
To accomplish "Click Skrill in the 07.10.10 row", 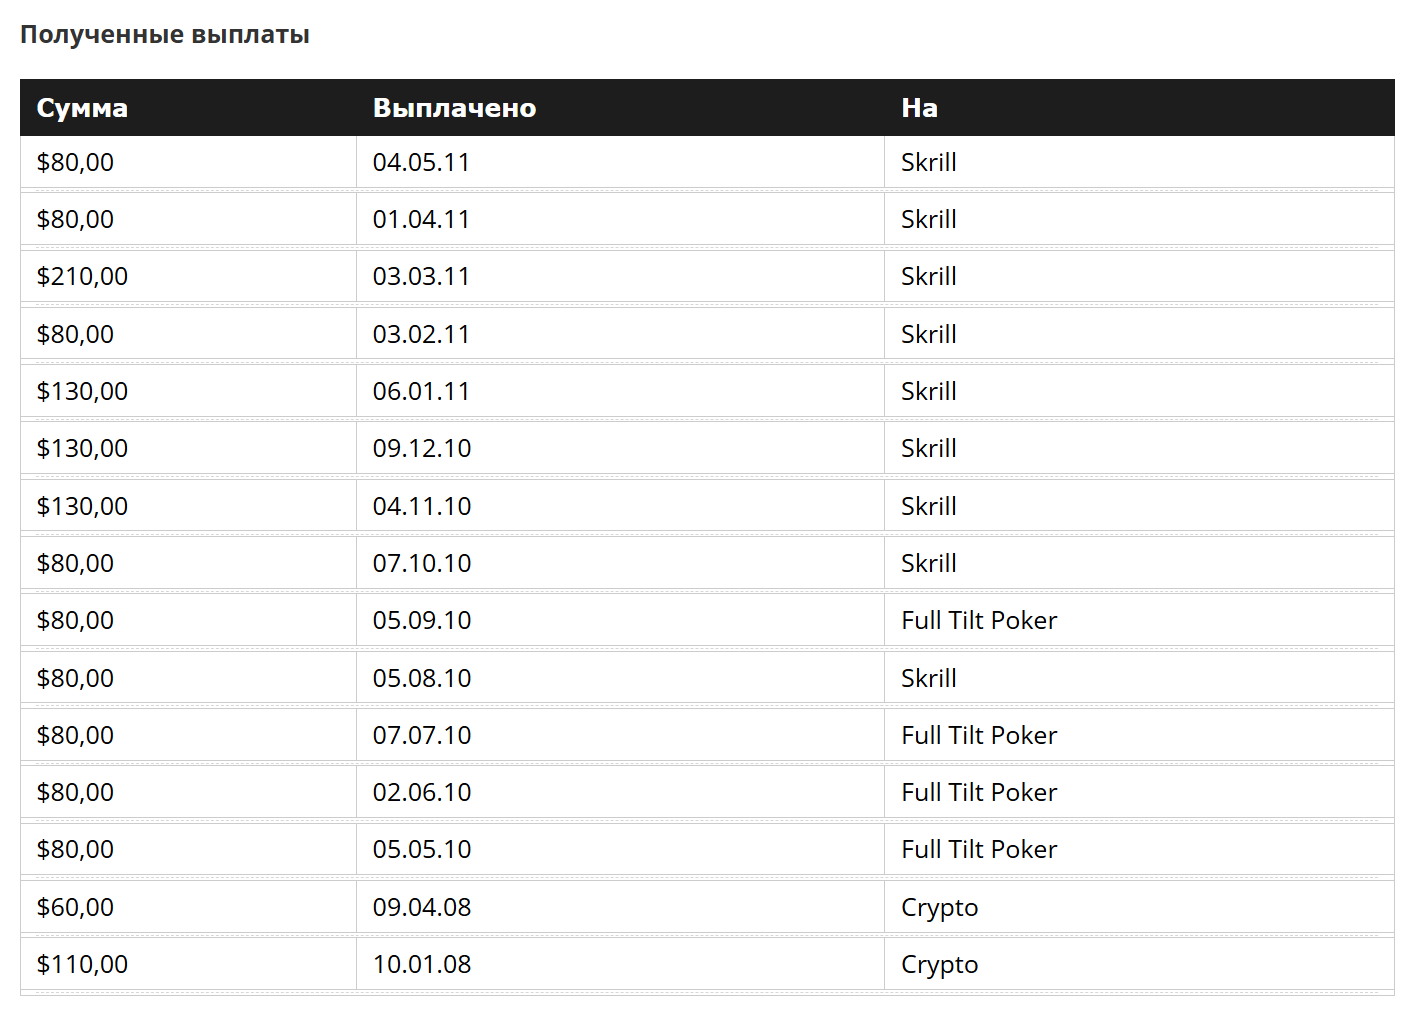I will 928,563.
